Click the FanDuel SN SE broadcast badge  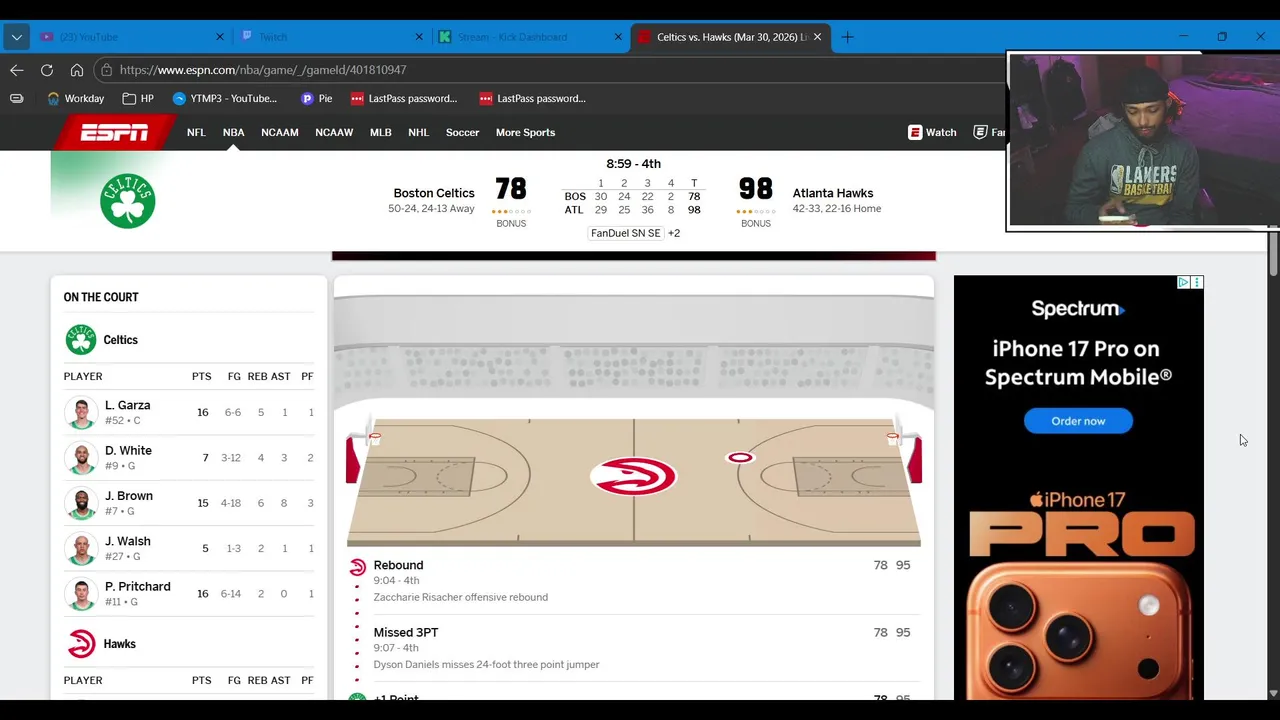click(x=626, y=233)
